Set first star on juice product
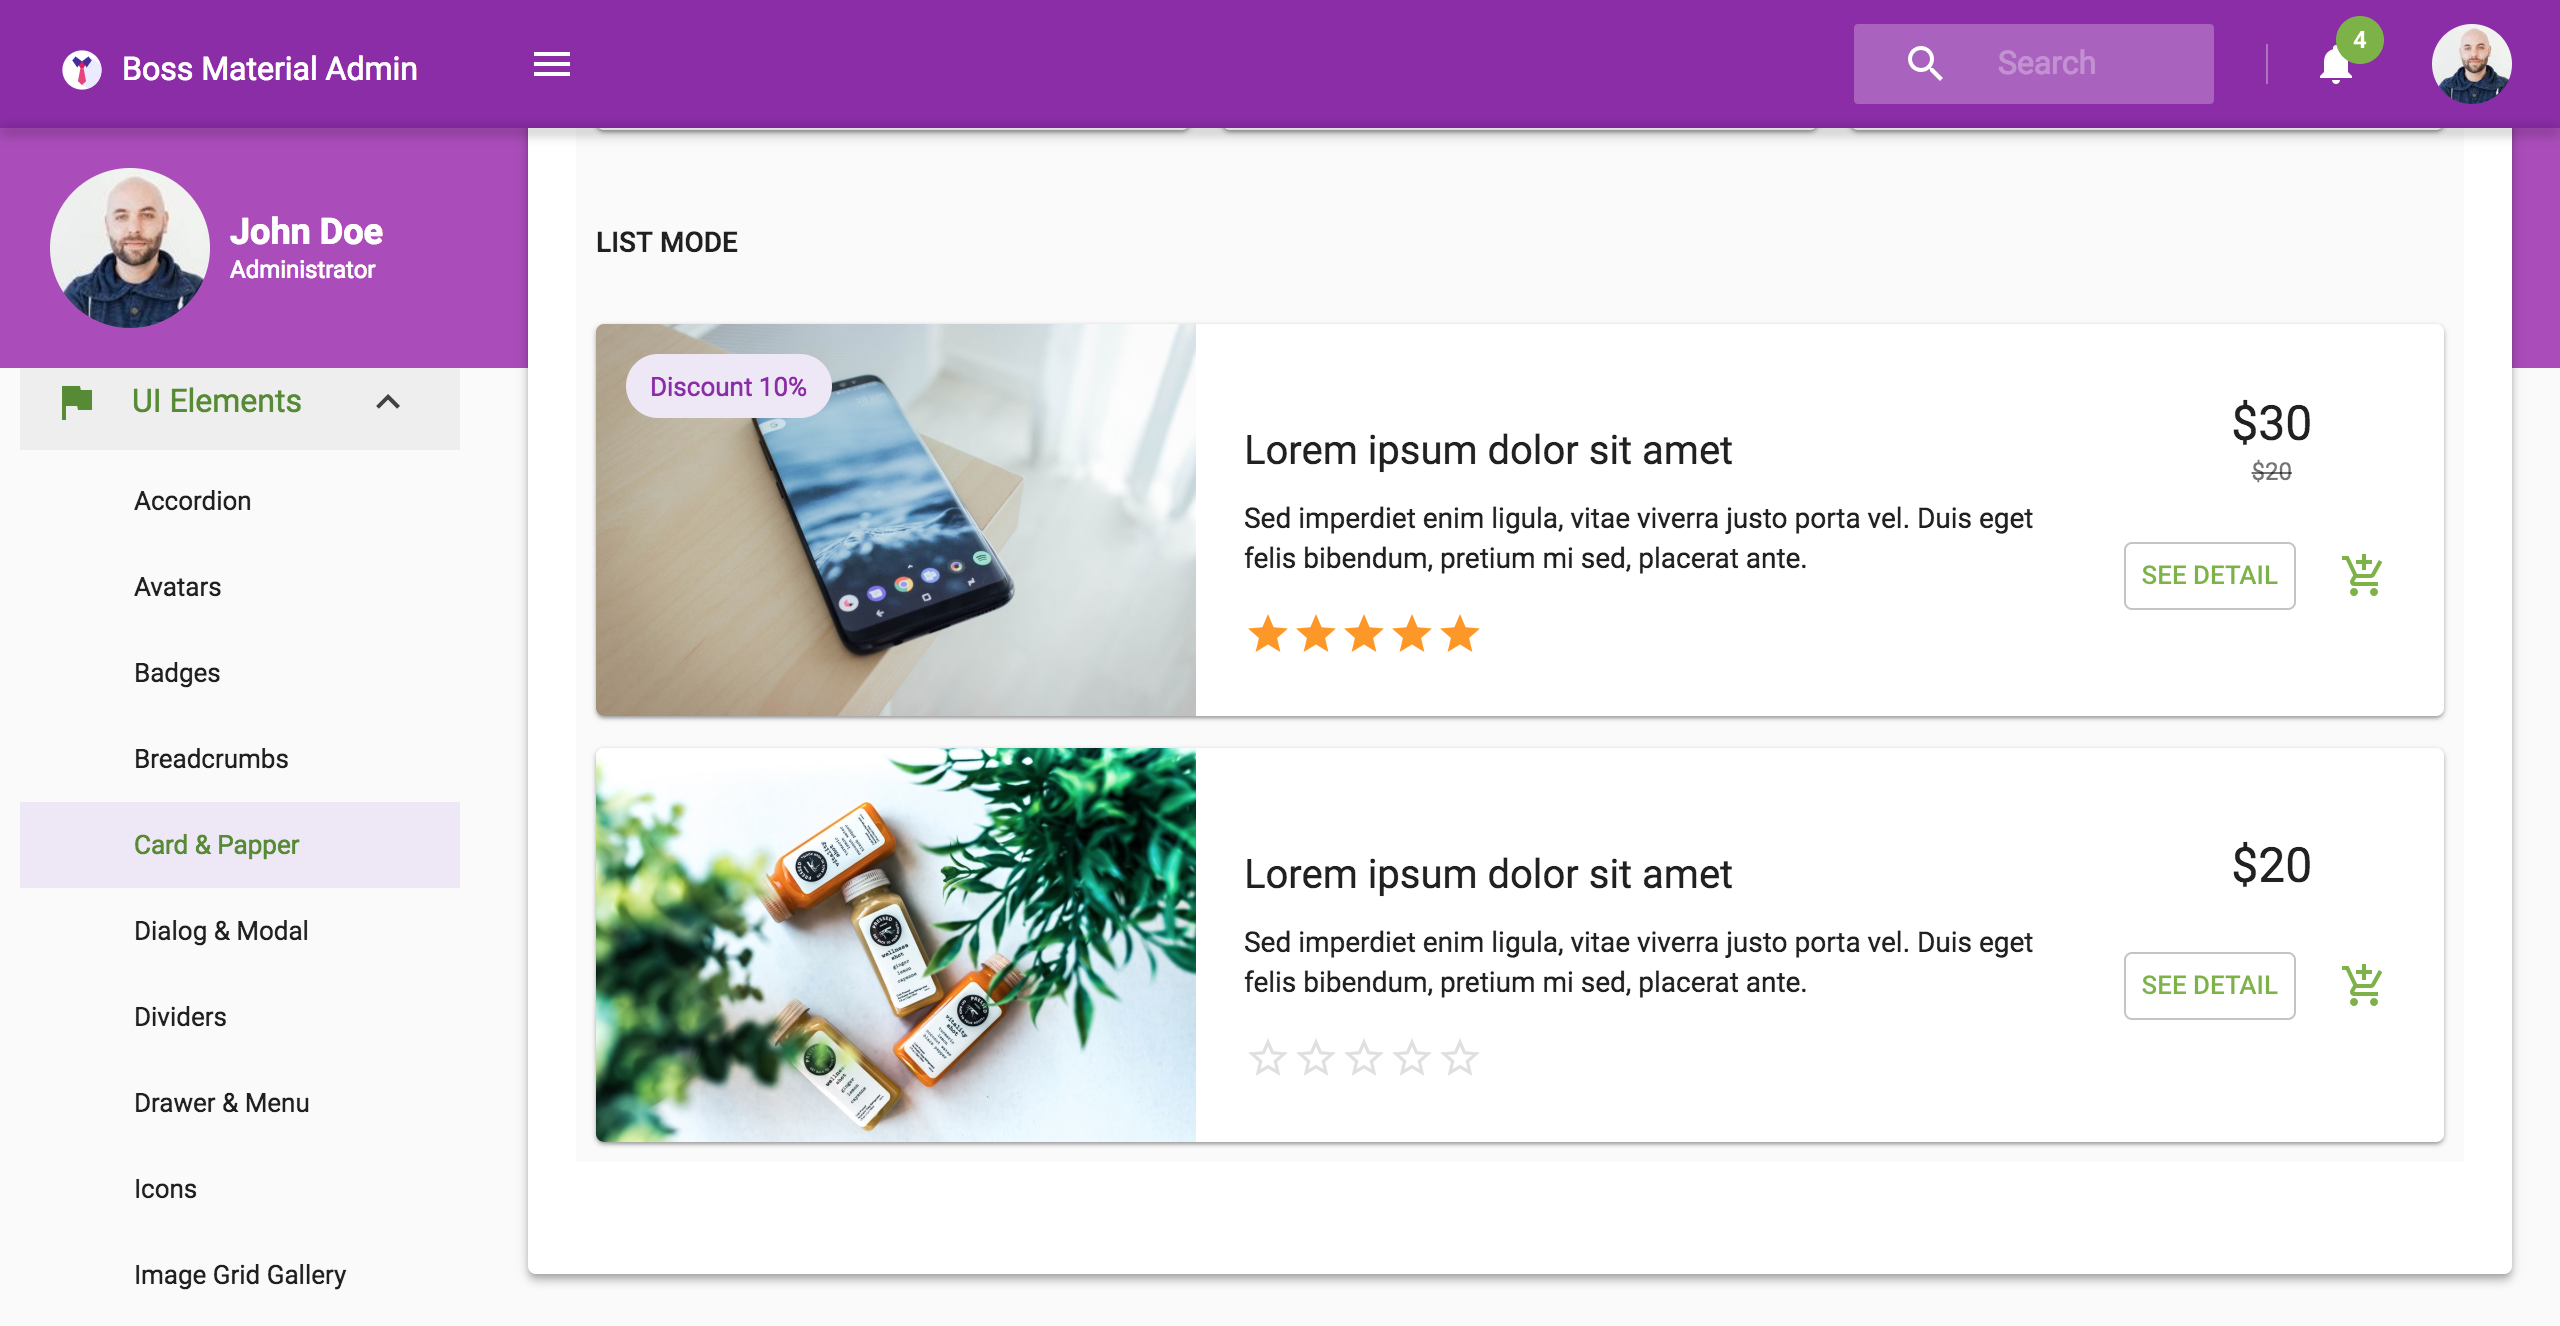The height and width of the screenshot is (1326, 2560). coord(1268,1058)
